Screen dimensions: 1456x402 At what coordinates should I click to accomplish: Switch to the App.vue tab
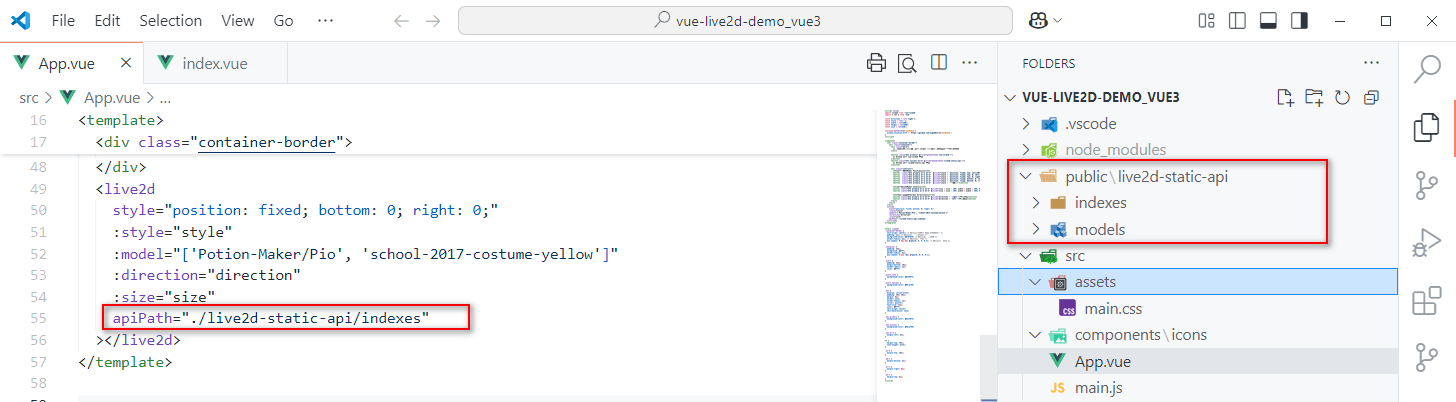72,63
